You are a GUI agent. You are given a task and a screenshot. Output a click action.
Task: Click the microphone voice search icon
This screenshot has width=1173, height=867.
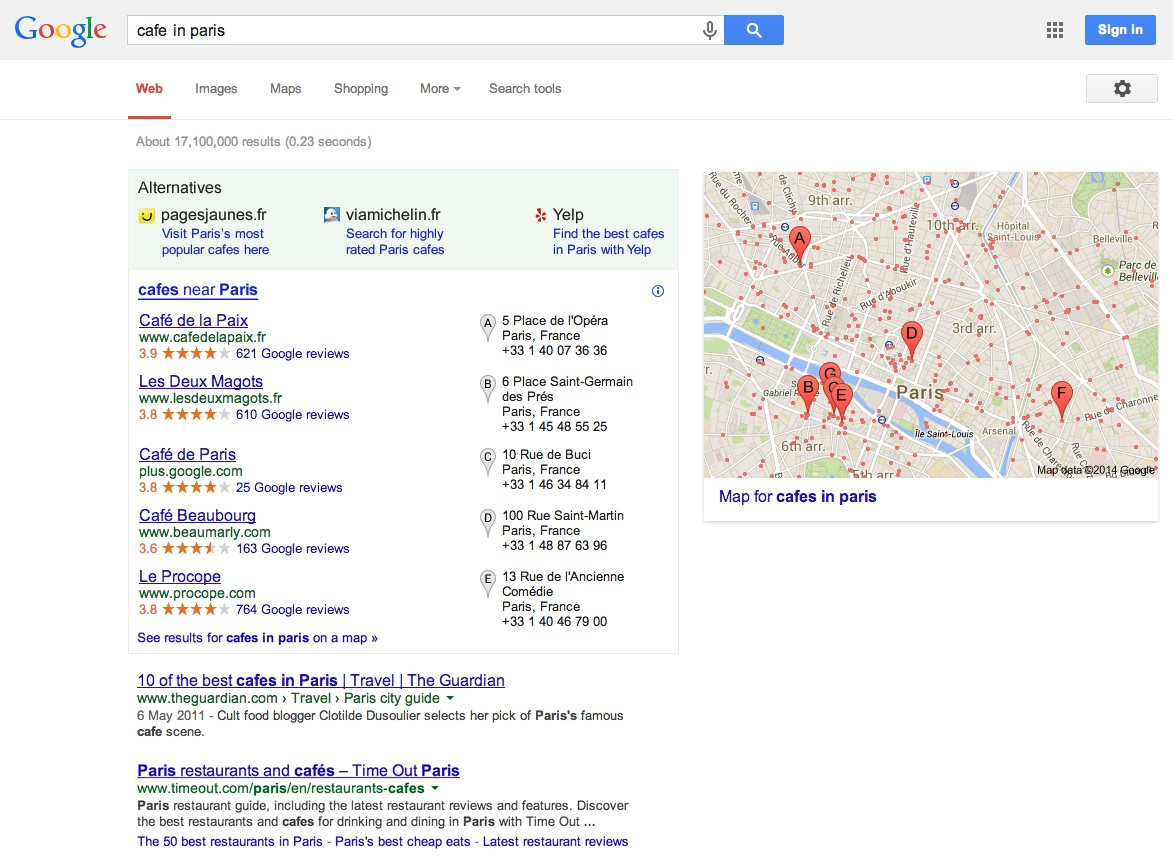[x=710, y=31]
